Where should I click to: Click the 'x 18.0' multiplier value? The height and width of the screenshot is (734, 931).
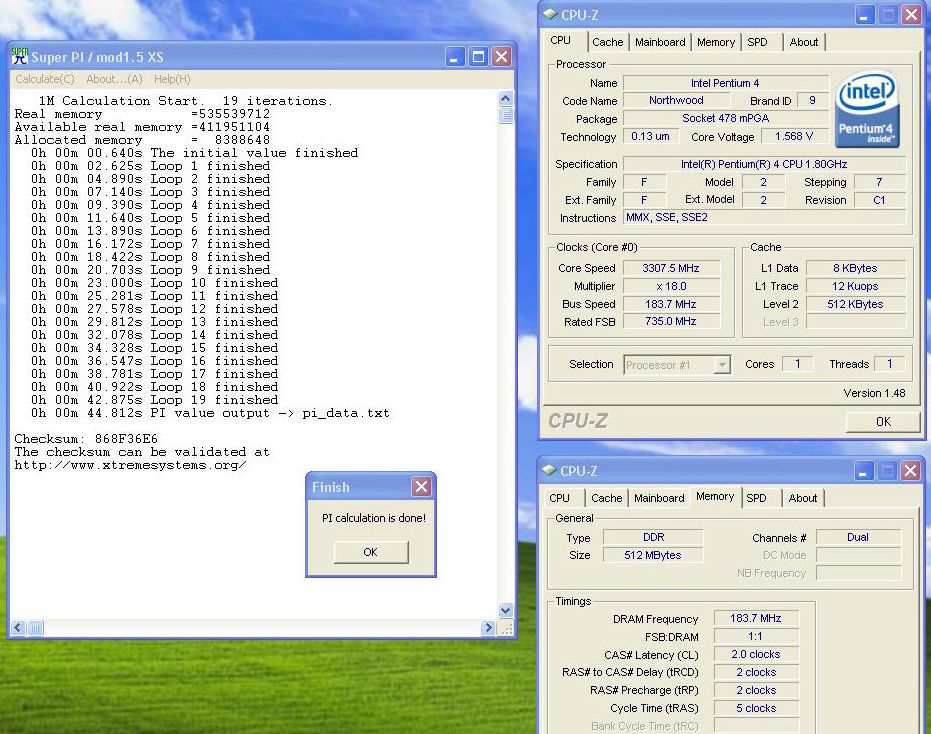pos(671,286)
